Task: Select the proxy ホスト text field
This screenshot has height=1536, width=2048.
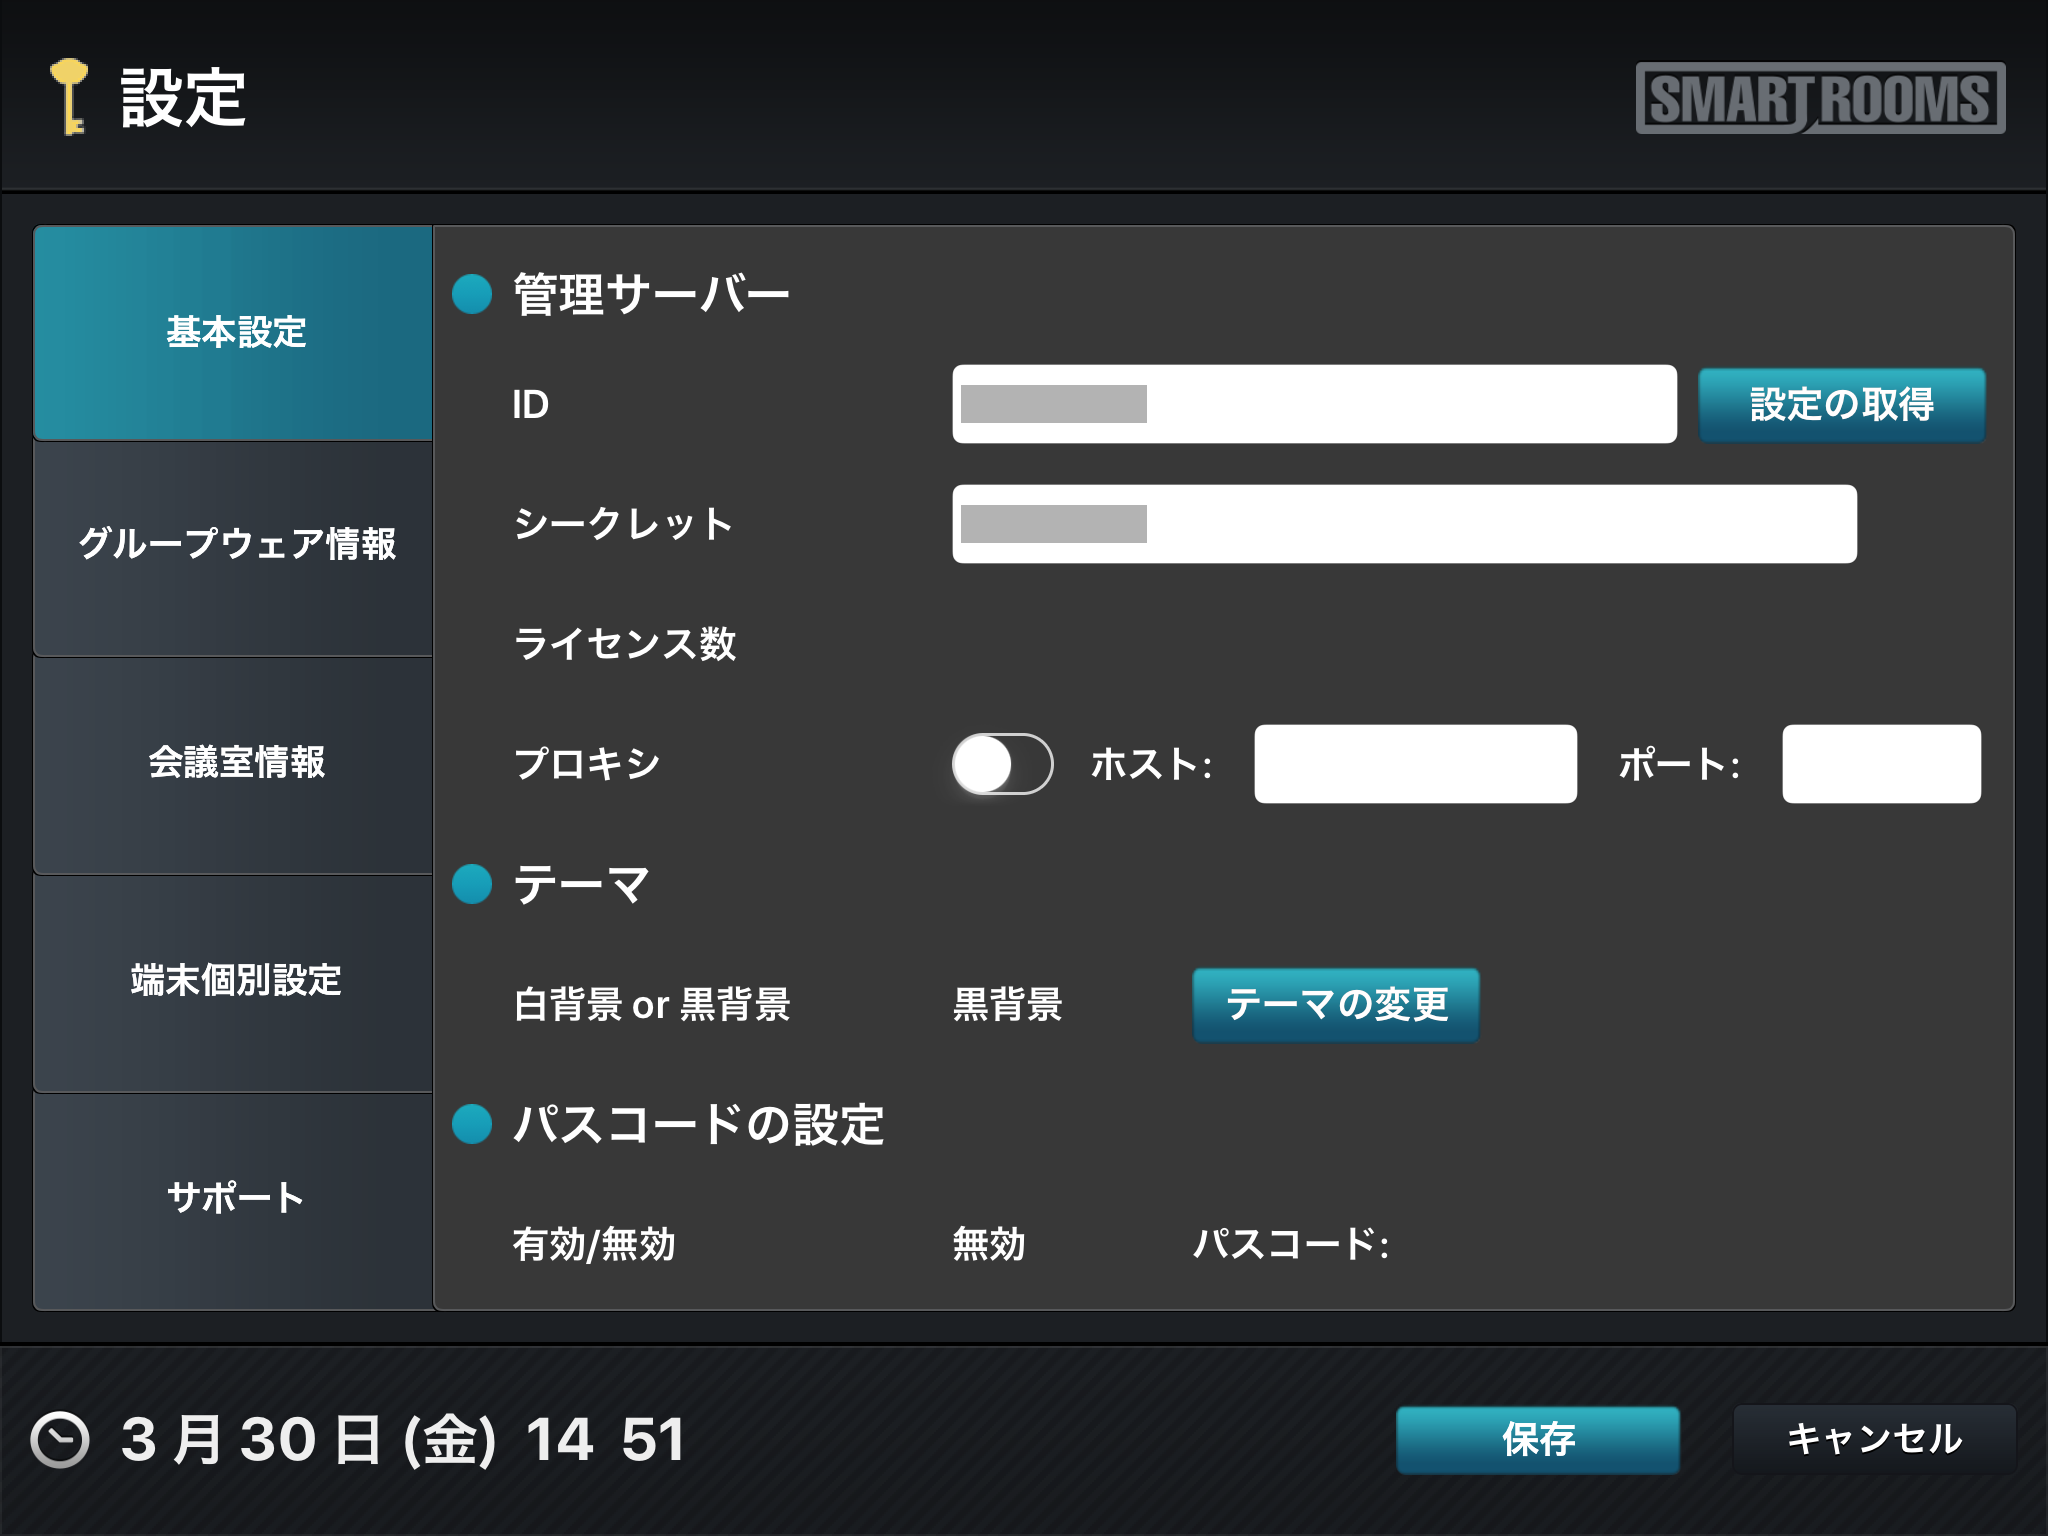Action: pyautogui.click(x=1415, y=764)
